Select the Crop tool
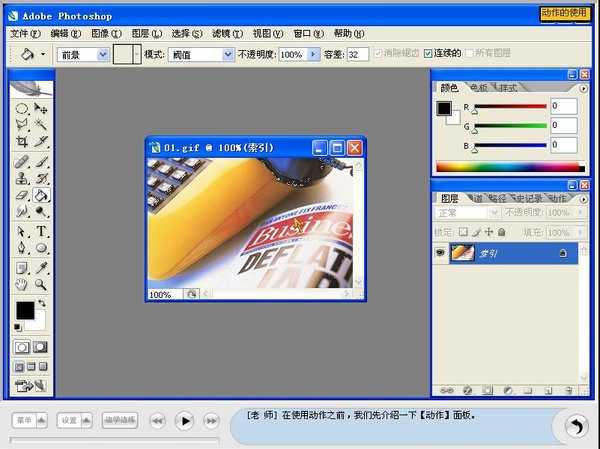This screenshot has width=600, height=449. [22, 142]
